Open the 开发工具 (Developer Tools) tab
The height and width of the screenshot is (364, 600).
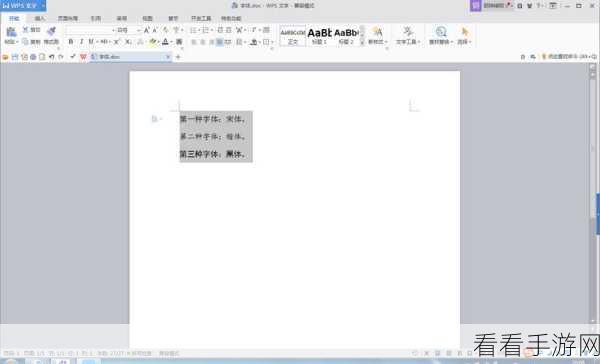(201, 18)
